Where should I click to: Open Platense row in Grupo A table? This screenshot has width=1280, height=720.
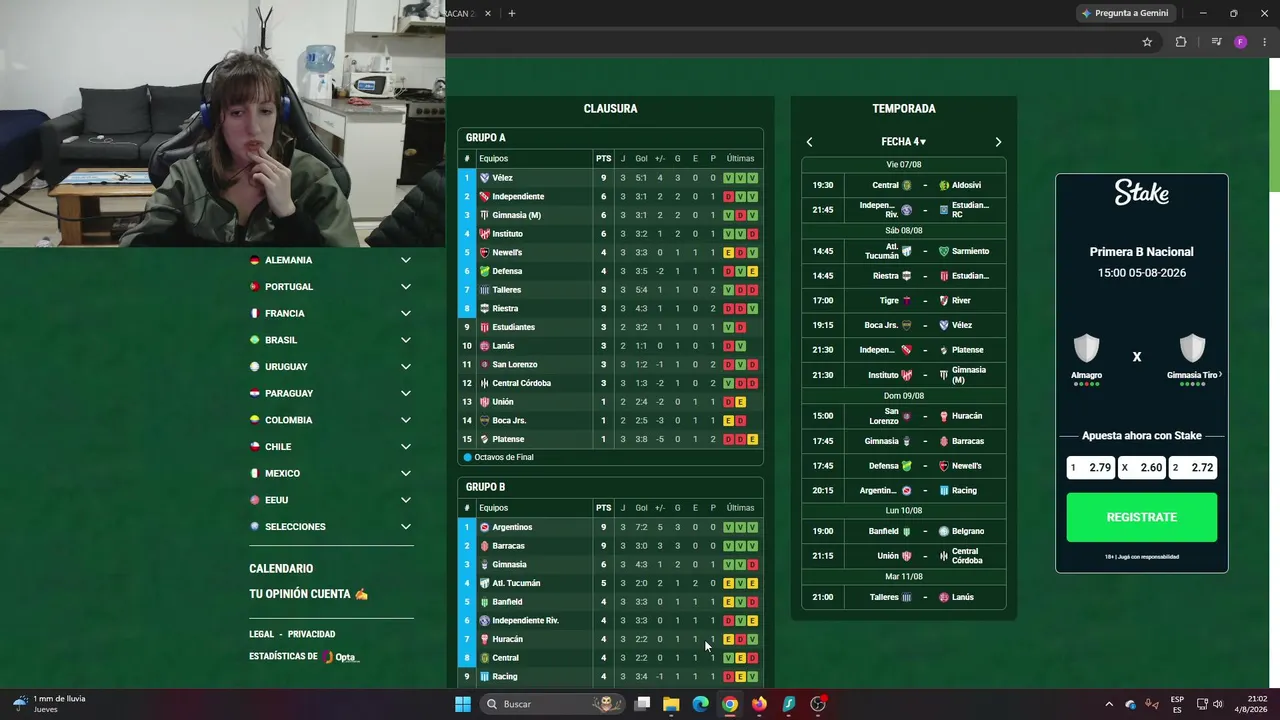(610, 439)
